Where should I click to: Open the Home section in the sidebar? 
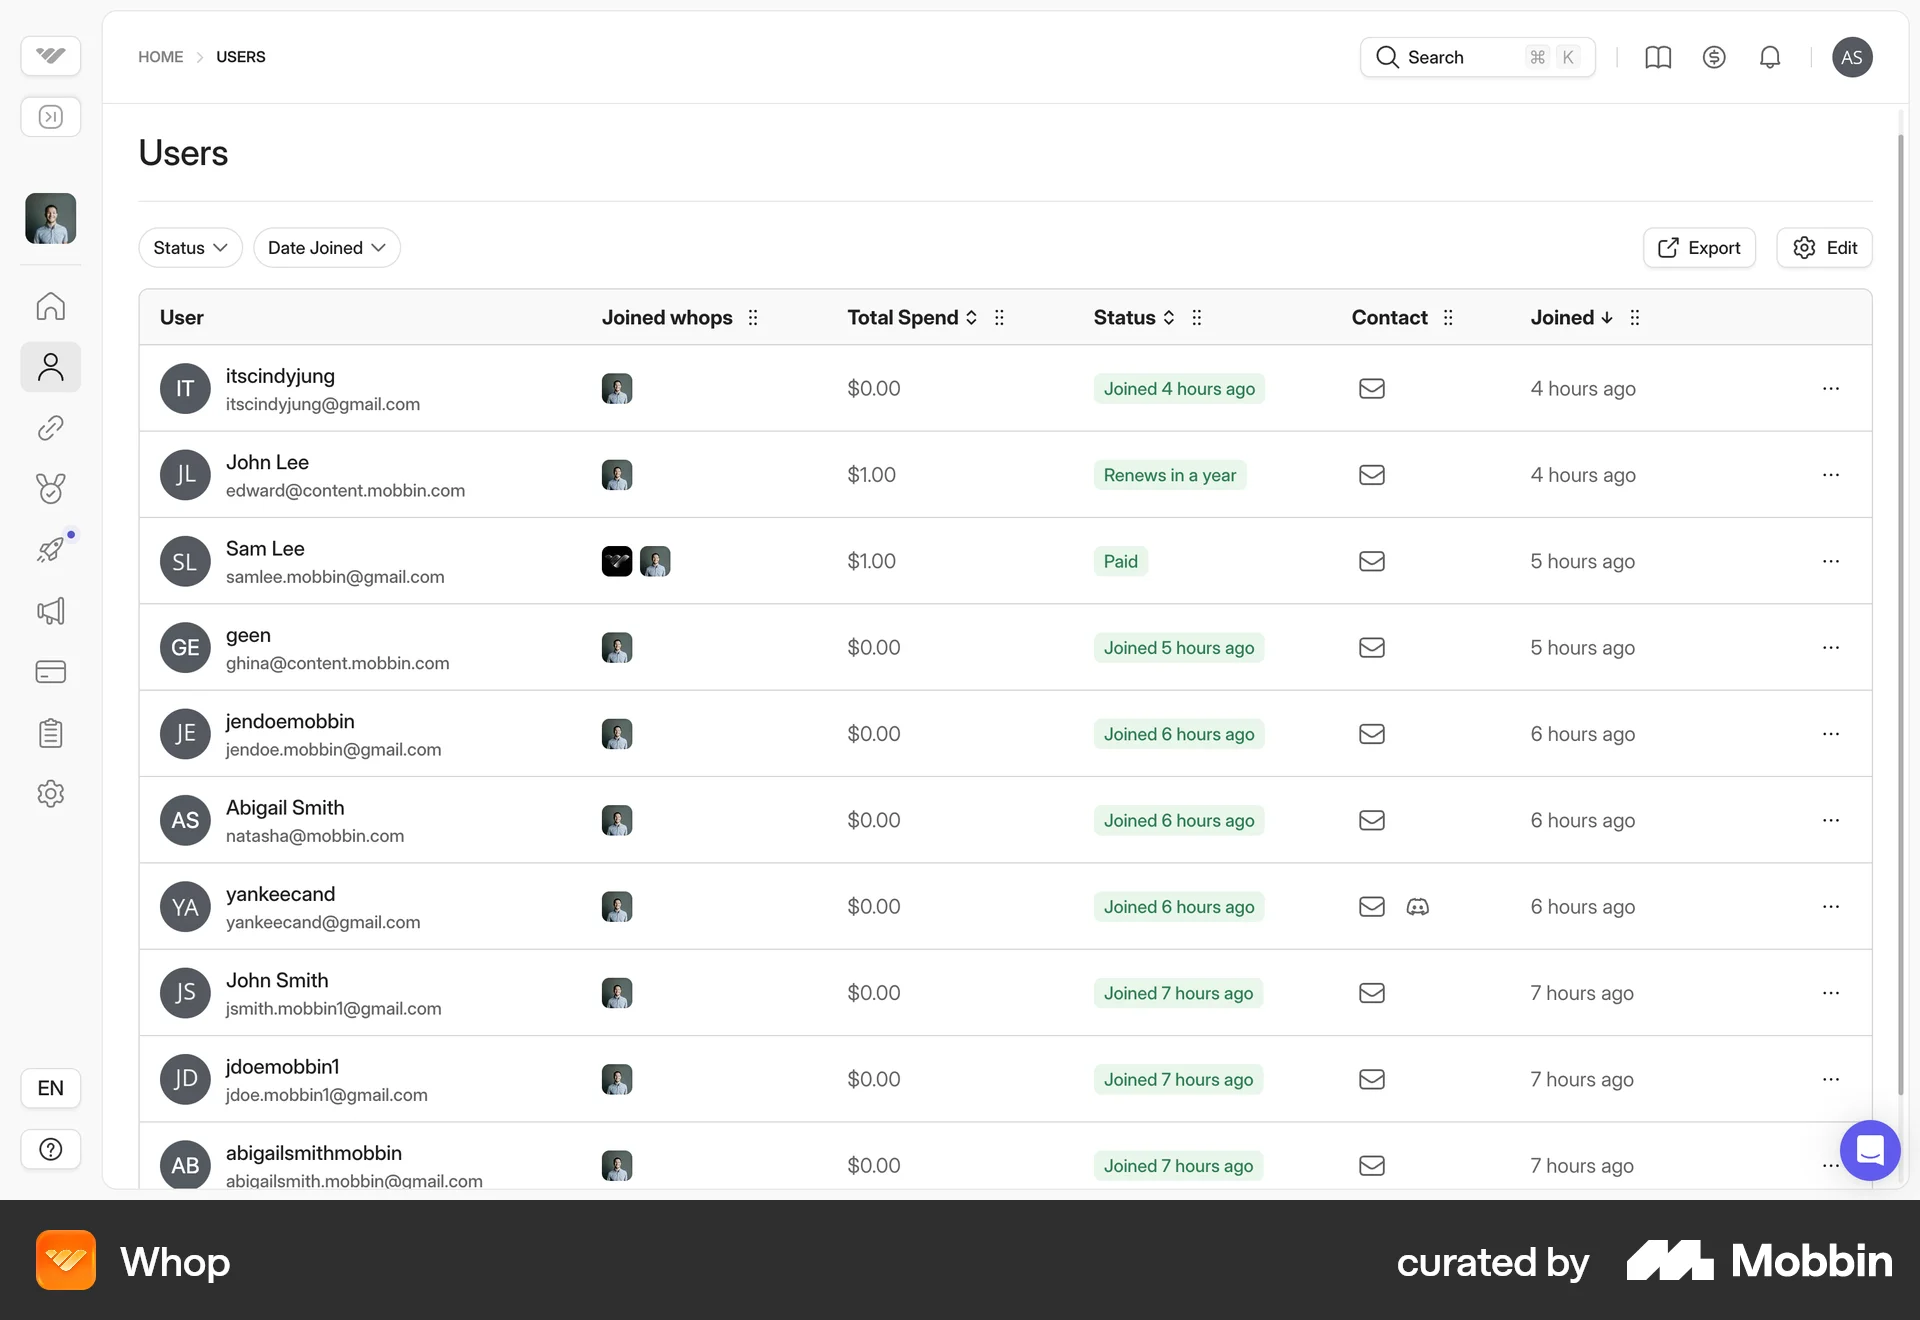point(50,306)
